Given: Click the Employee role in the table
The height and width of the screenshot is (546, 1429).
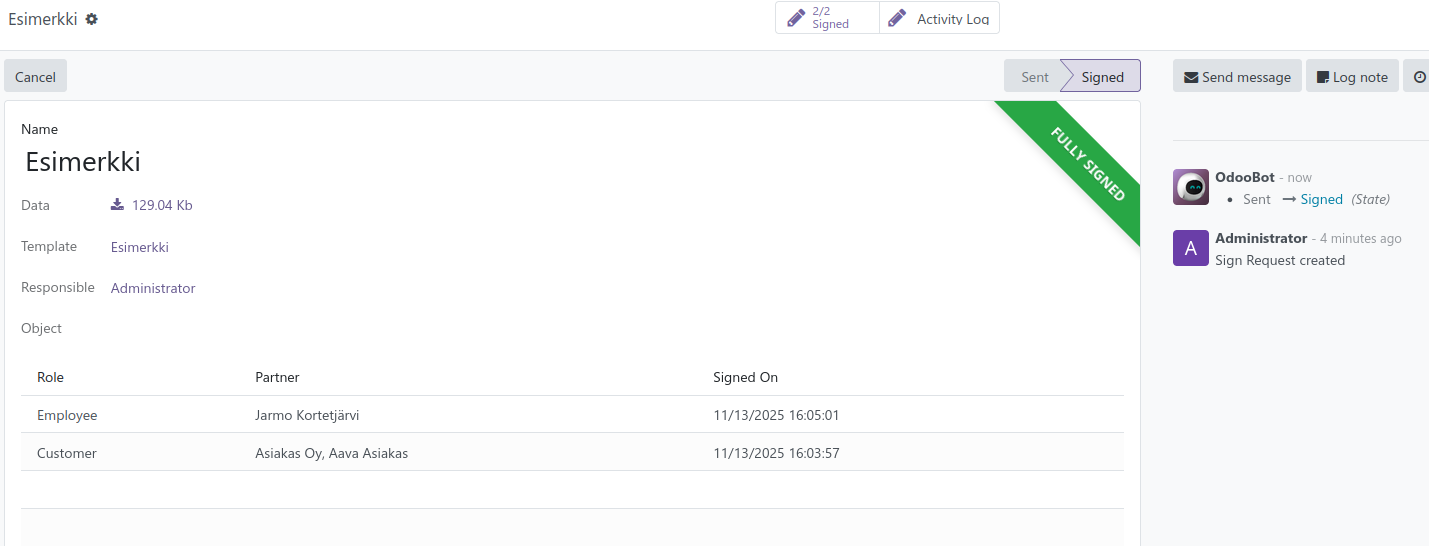Looking at the screenshot, I should pyautogui.click(x=67, y=415).
